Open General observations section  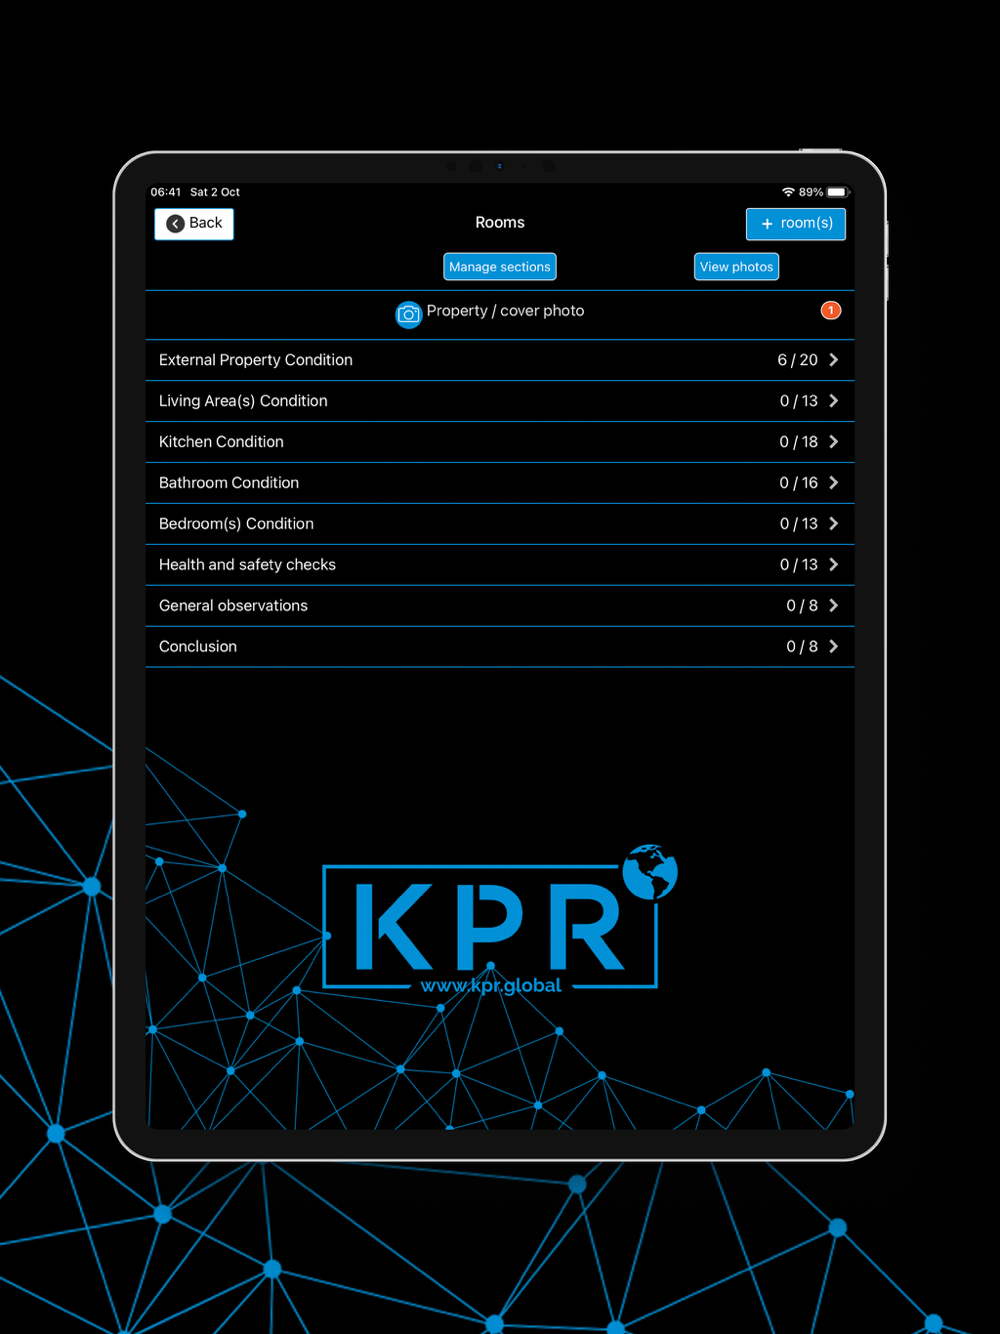(x=500, y=606)
